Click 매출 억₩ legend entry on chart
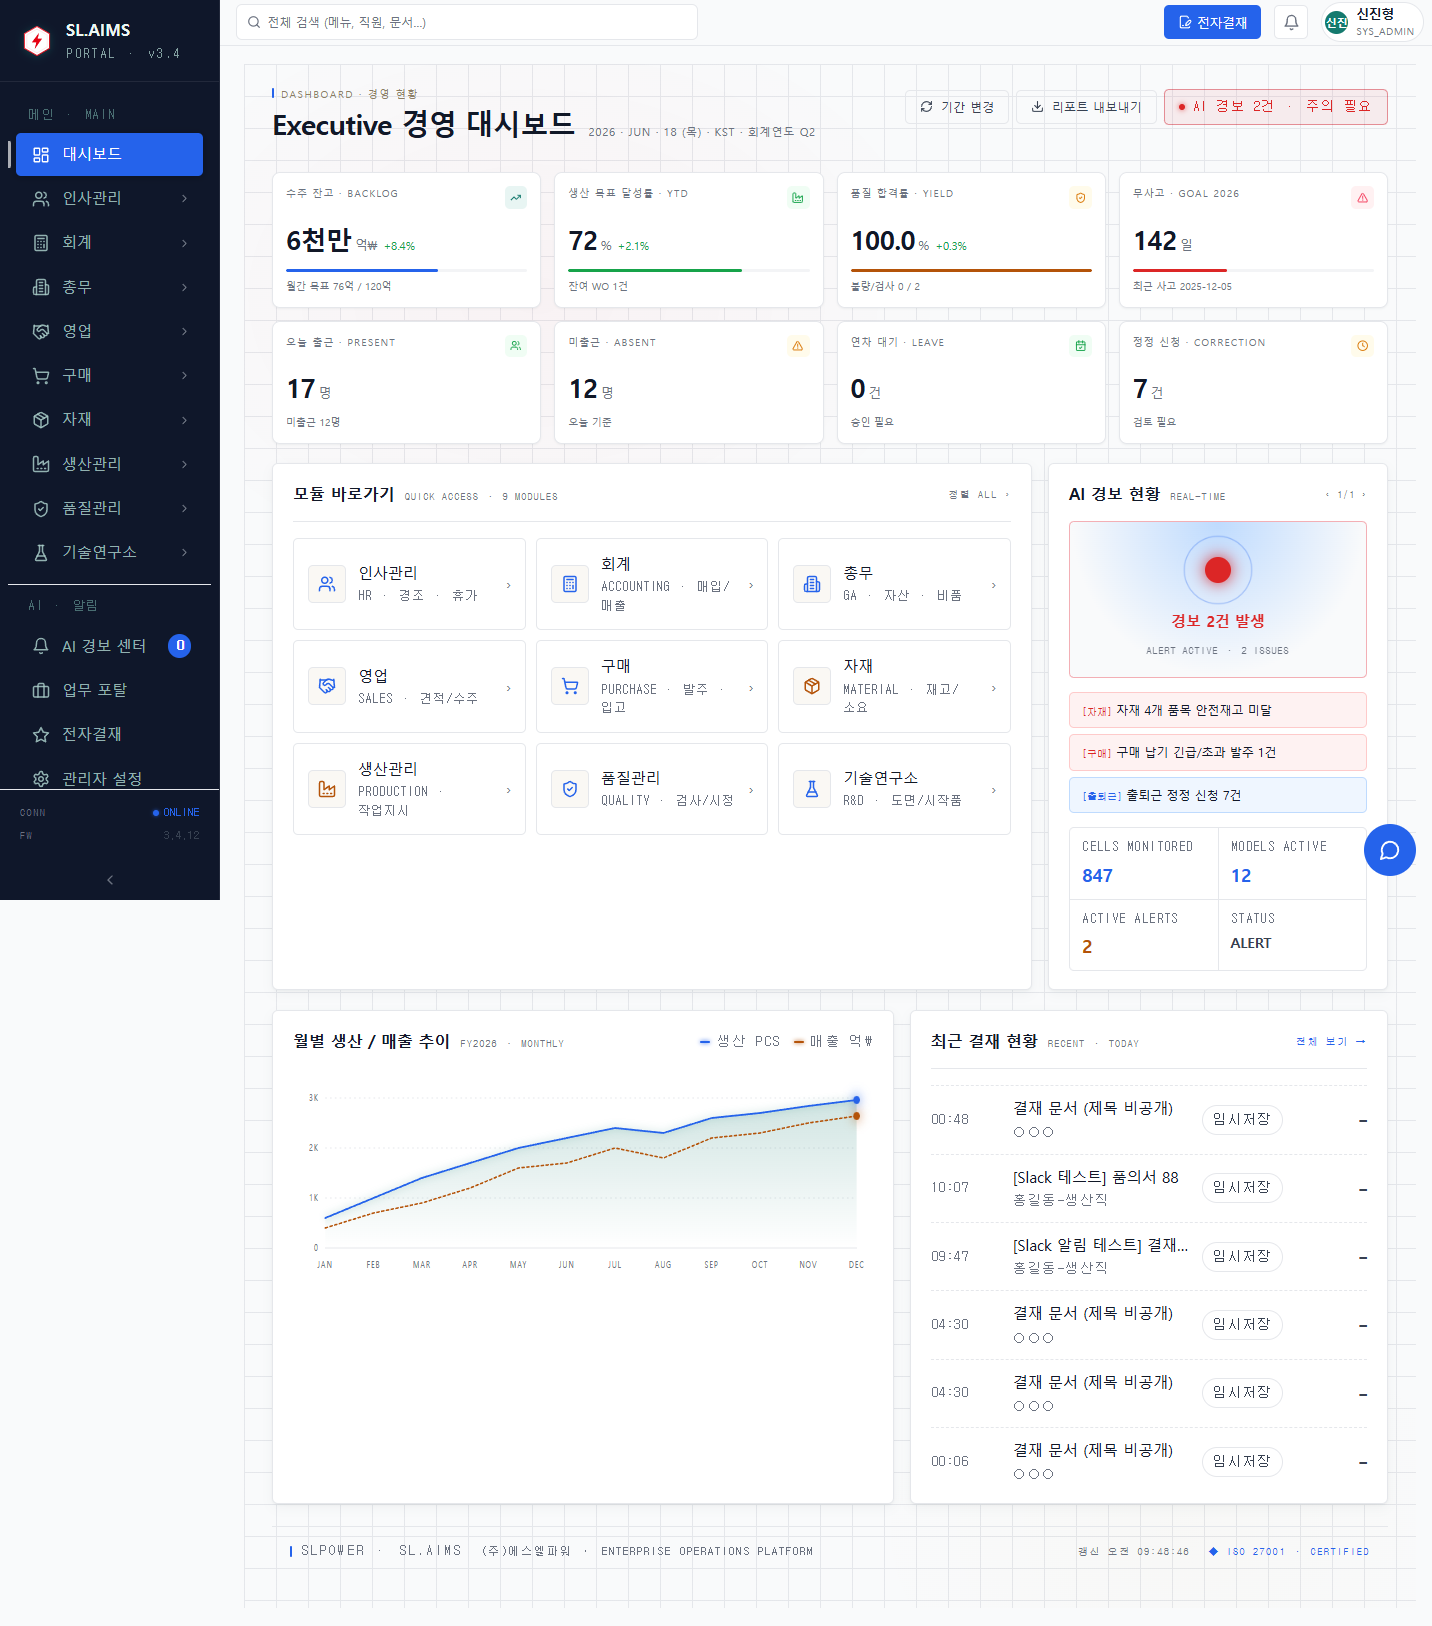Screen dimensions: 1432x1626 [x=833, y=1041]
